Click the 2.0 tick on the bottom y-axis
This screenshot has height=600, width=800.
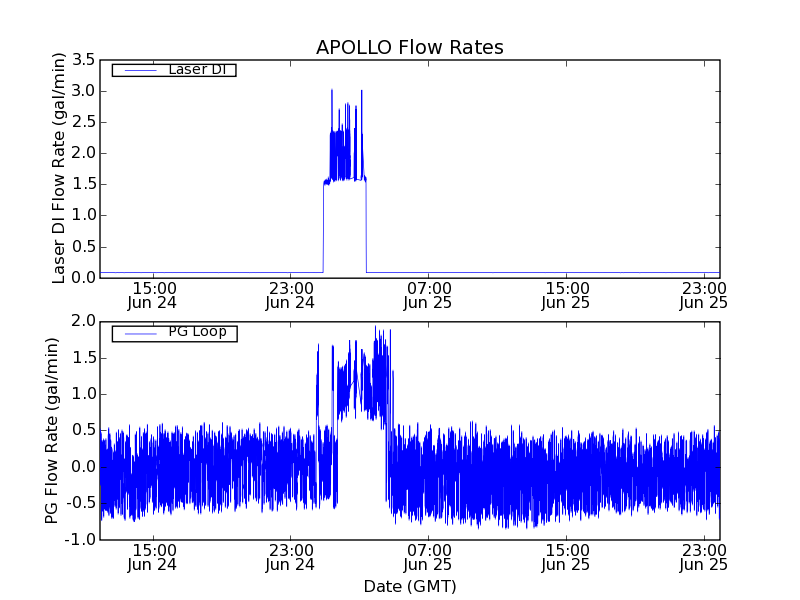(83, 321)
